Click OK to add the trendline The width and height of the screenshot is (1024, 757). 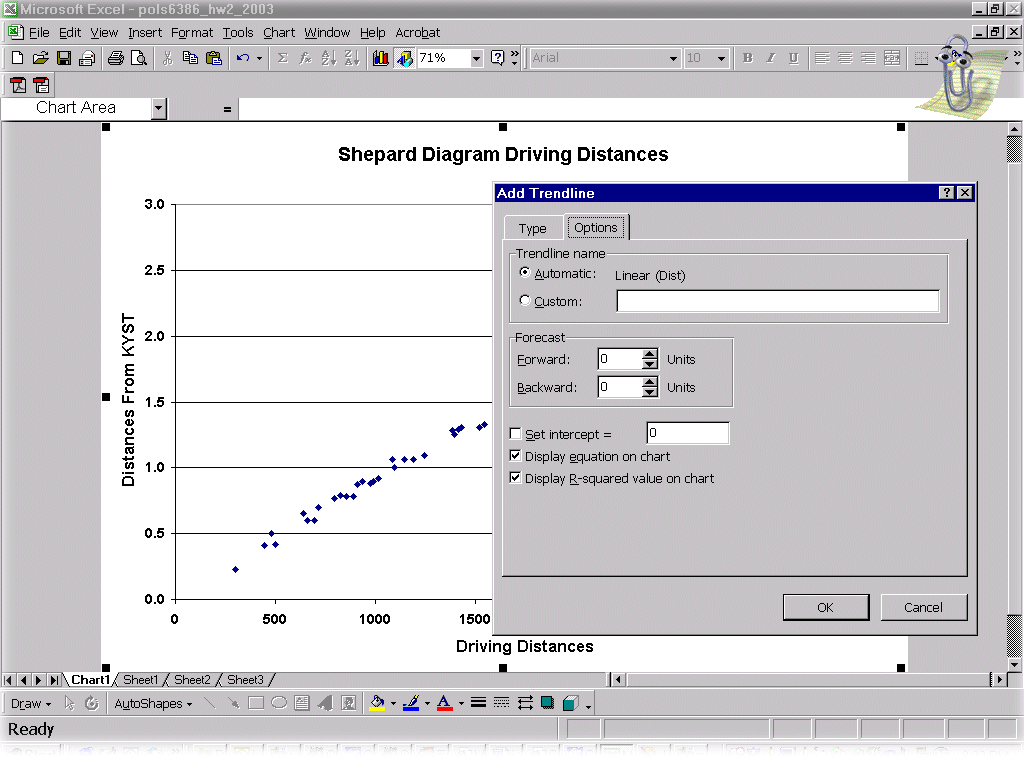[825, 607]
